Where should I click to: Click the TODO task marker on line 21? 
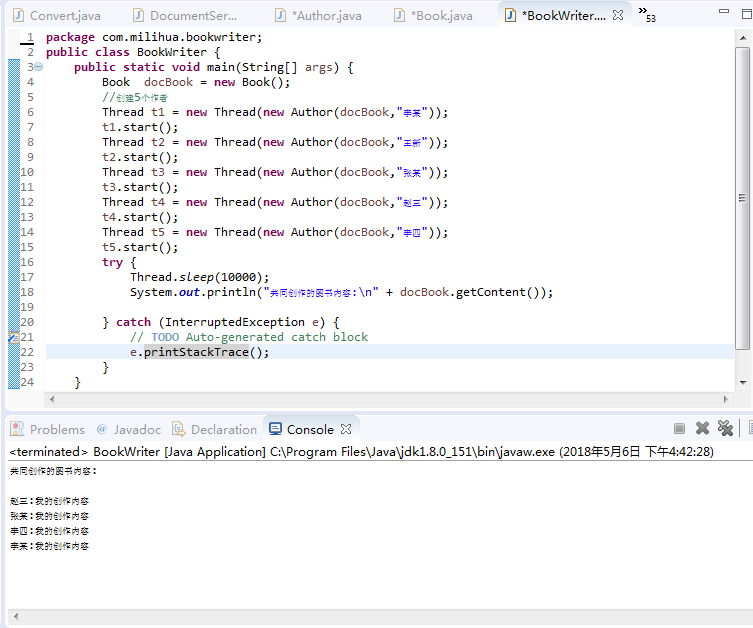click(x=13, y=337)
